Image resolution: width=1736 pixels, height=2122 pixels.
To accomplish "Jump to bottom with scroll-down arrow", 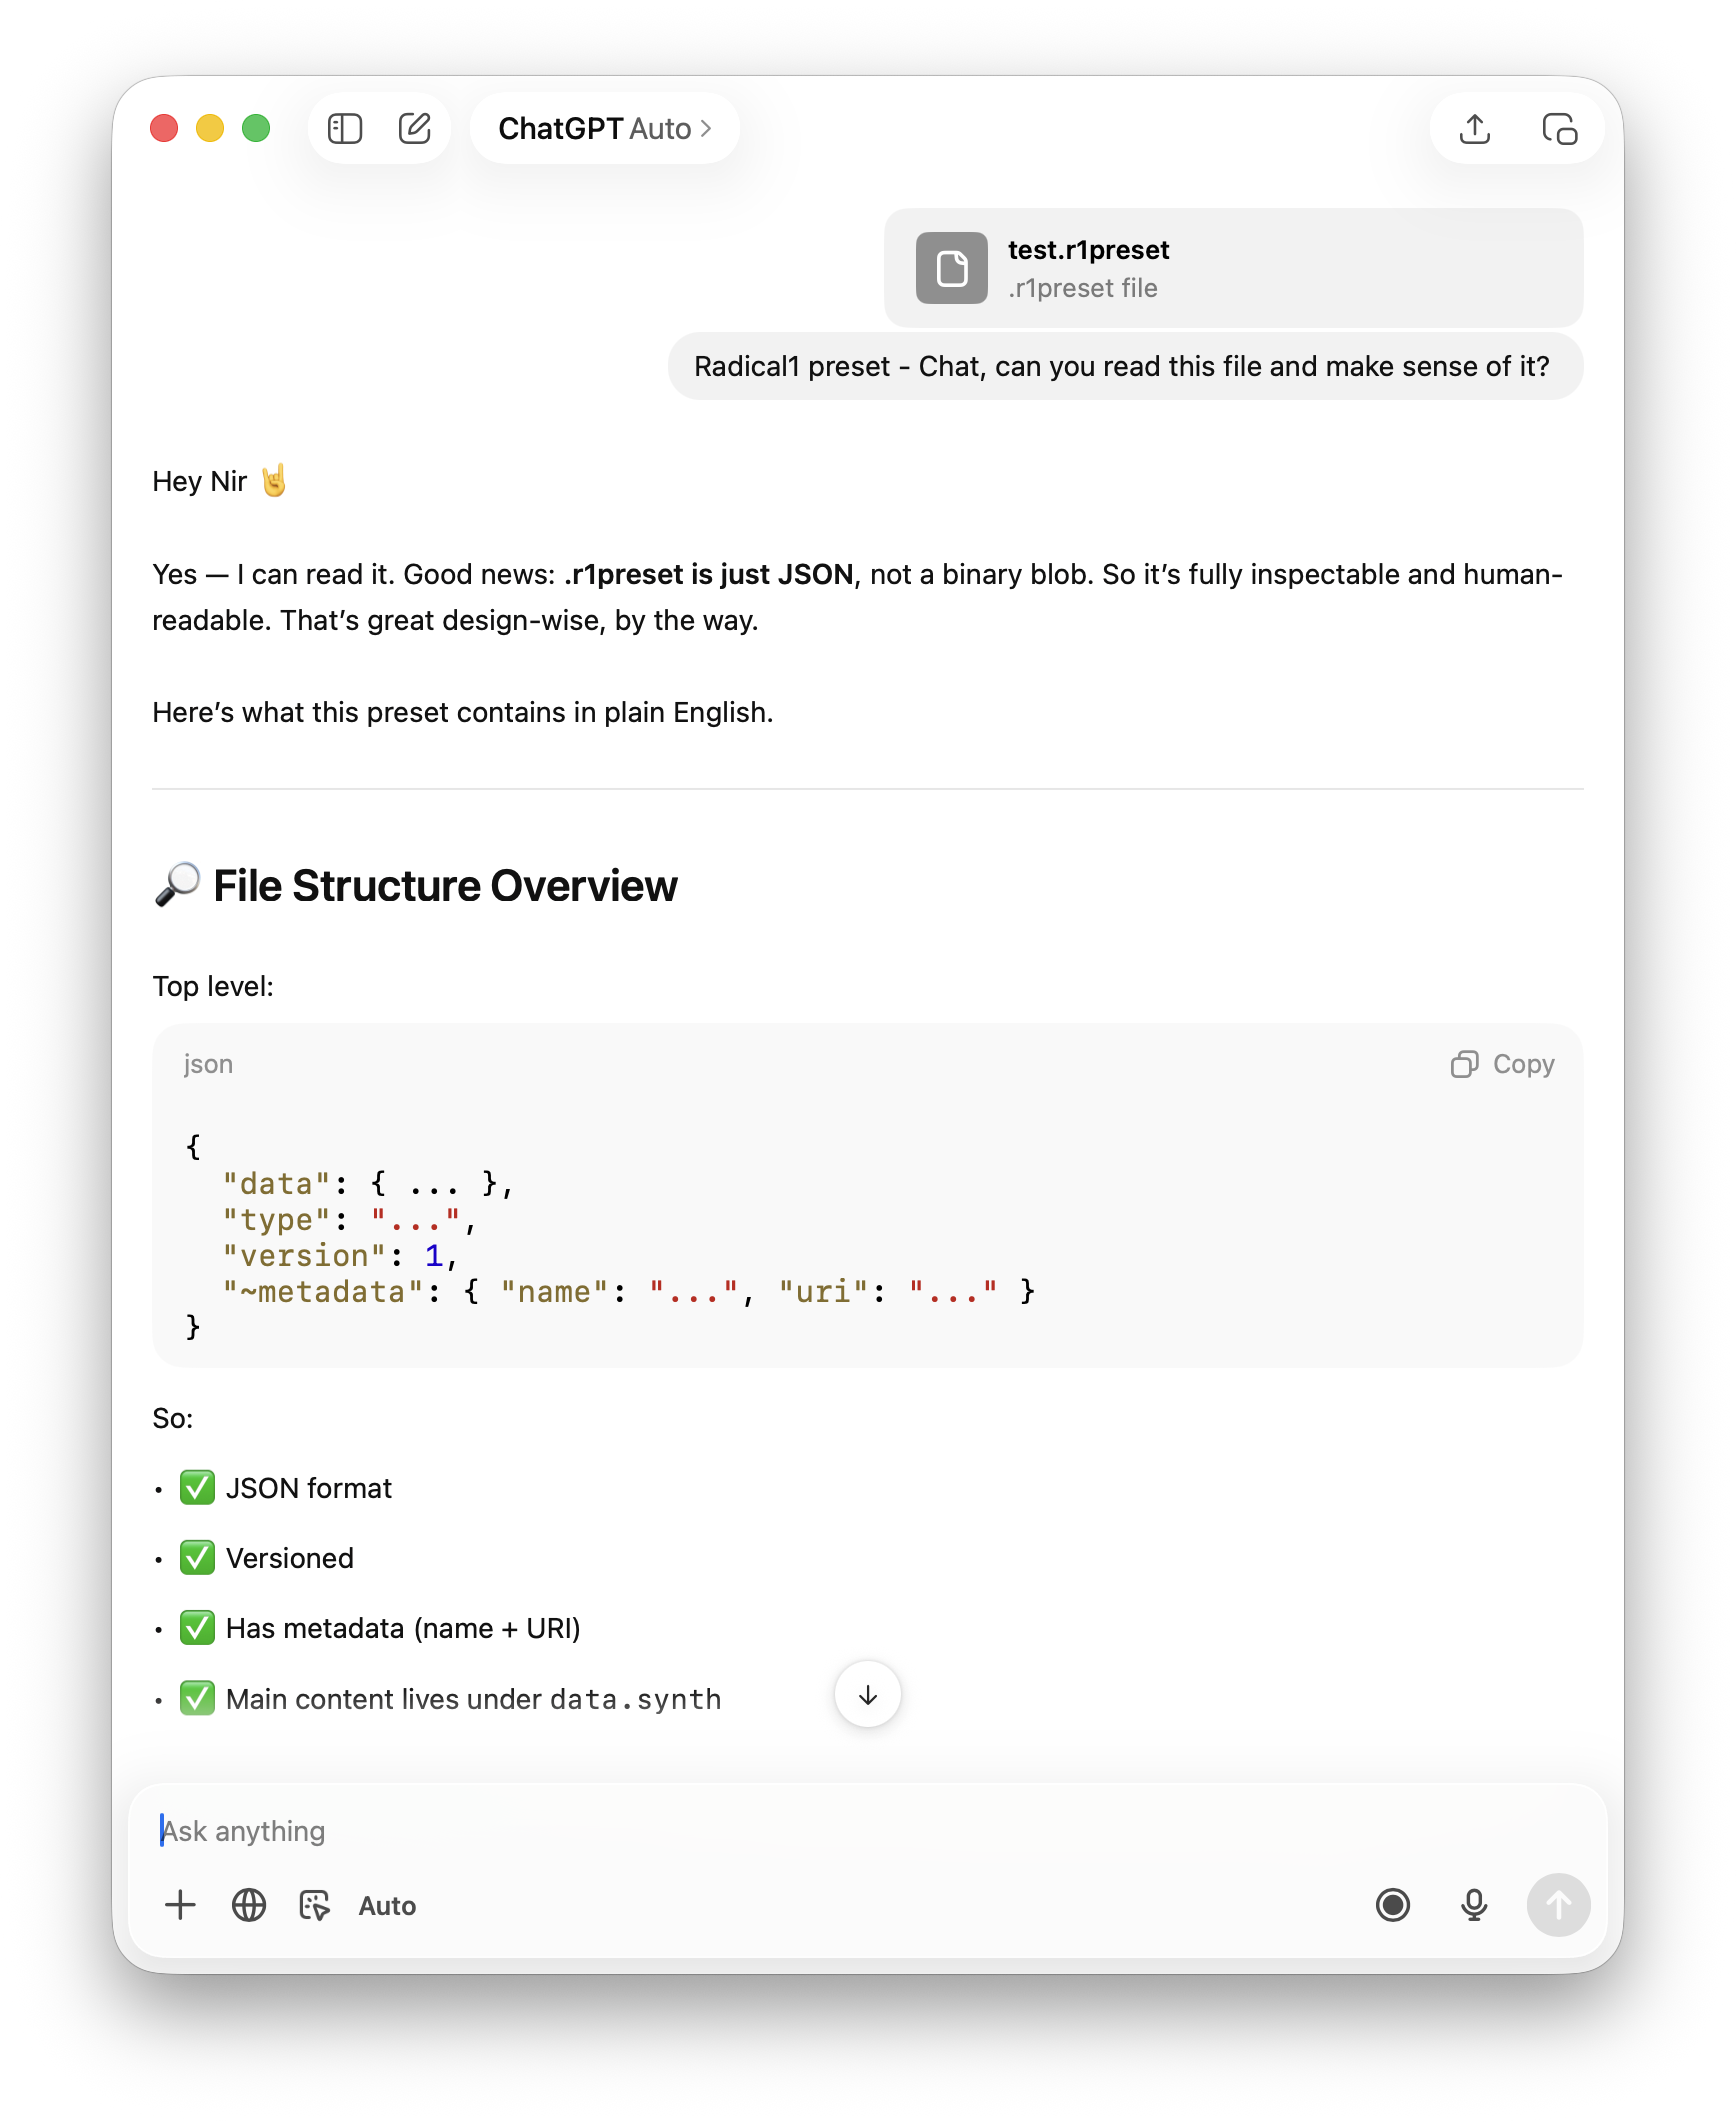I will tap(867, 1695).
